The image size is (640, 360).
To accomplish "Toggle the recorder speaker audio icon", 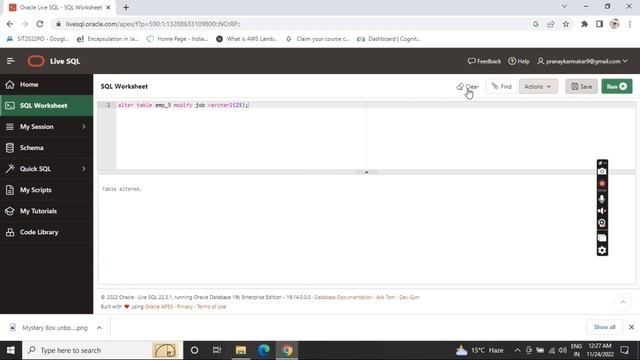I will [602, 211].
